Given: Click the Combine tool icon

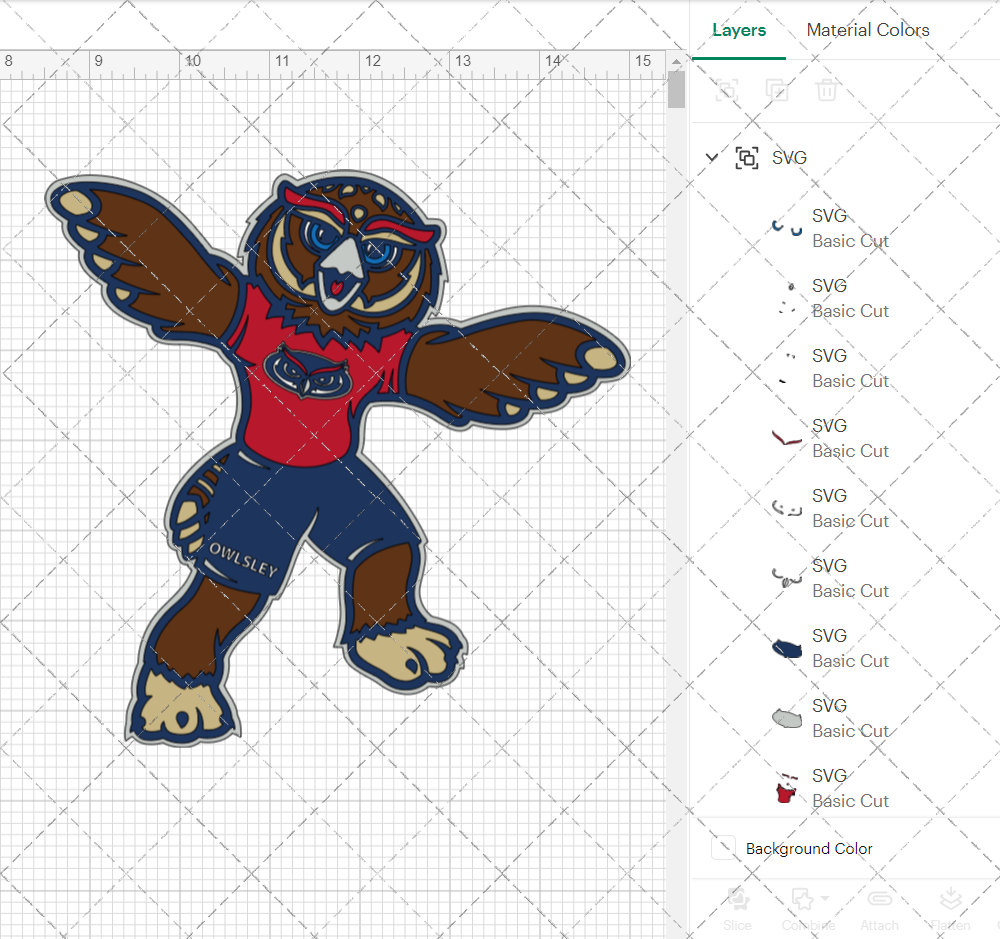Looking at the screenshot, I should click(803, 900).
